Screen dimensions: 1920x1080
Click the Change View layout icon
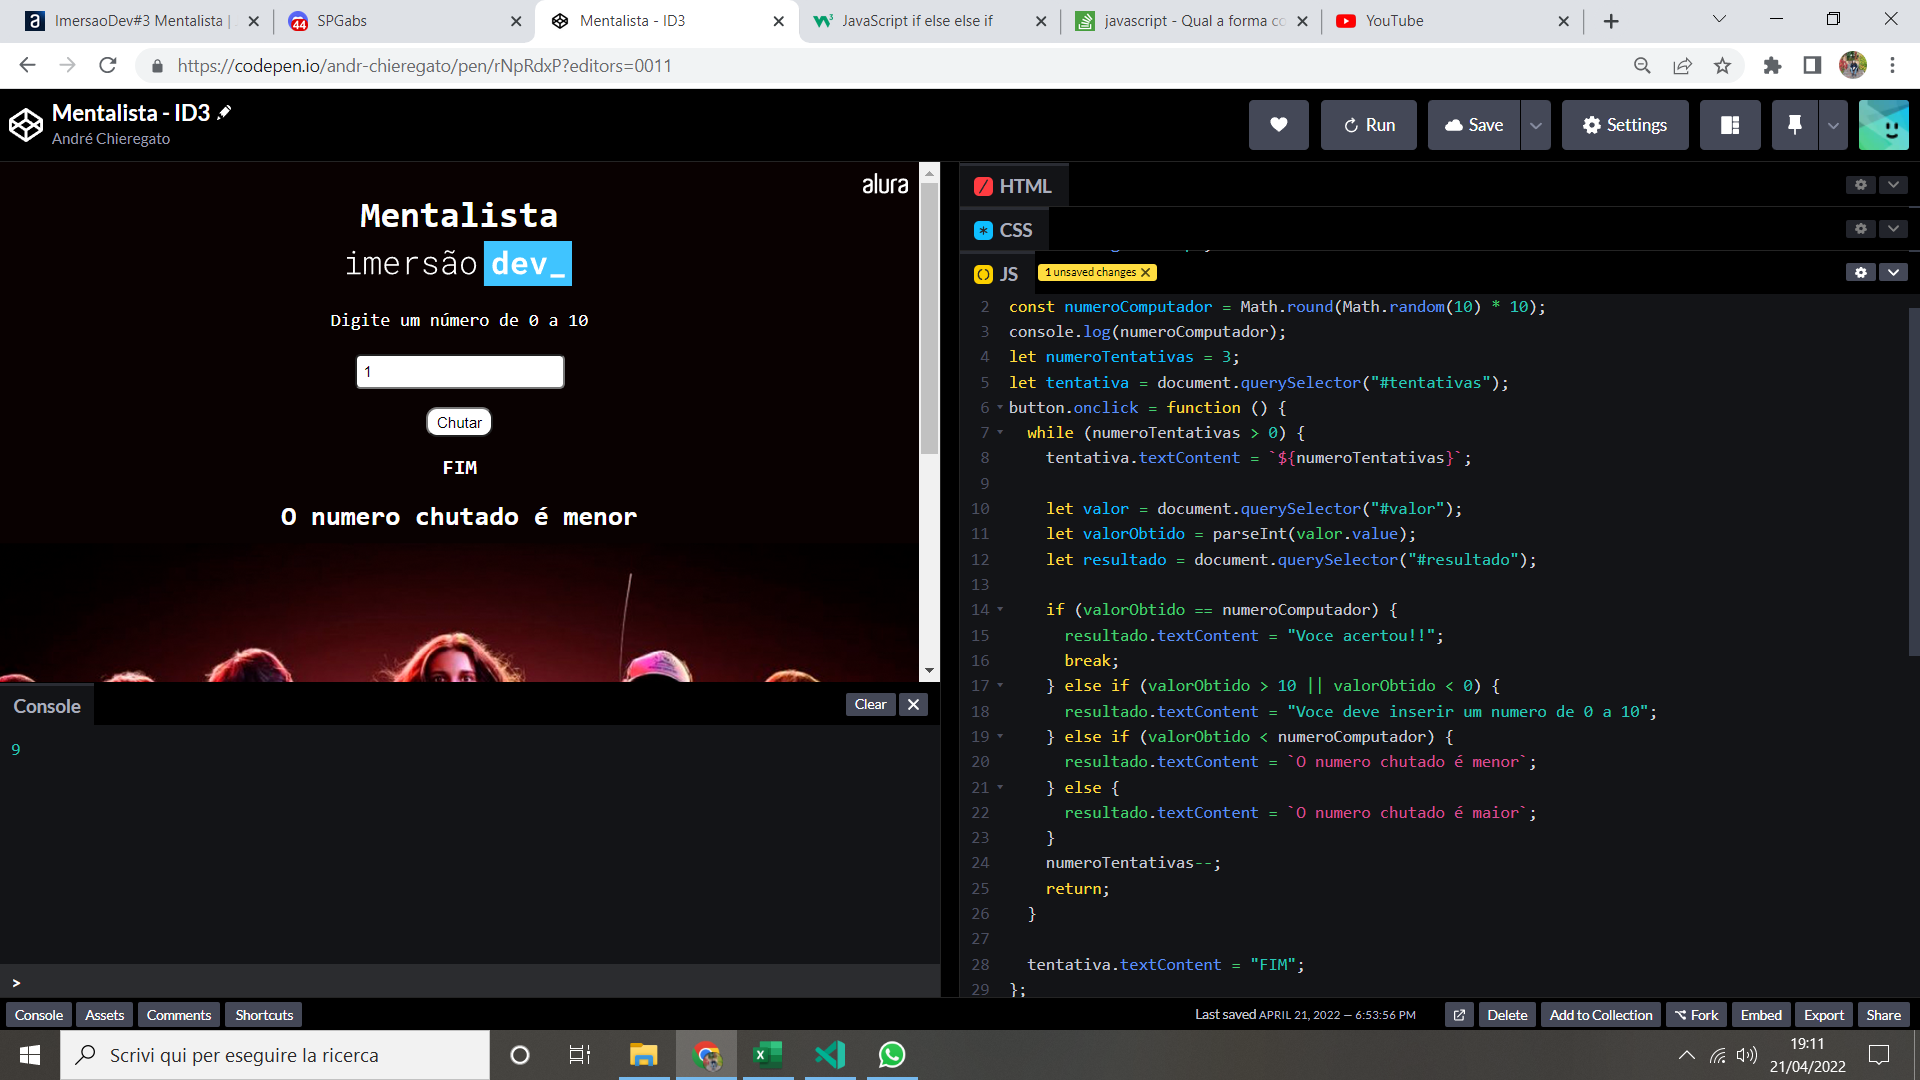coord(1730,124)
